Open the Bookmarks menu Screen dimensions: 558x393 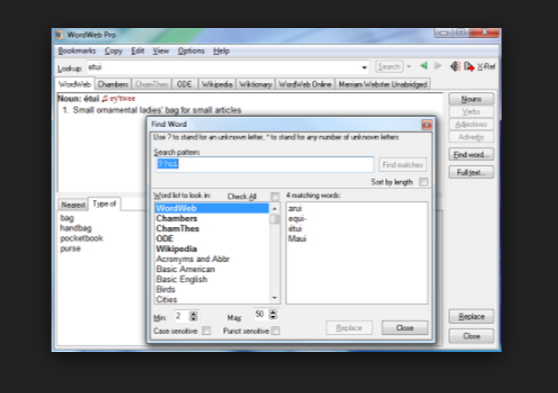tap(77, 51)
